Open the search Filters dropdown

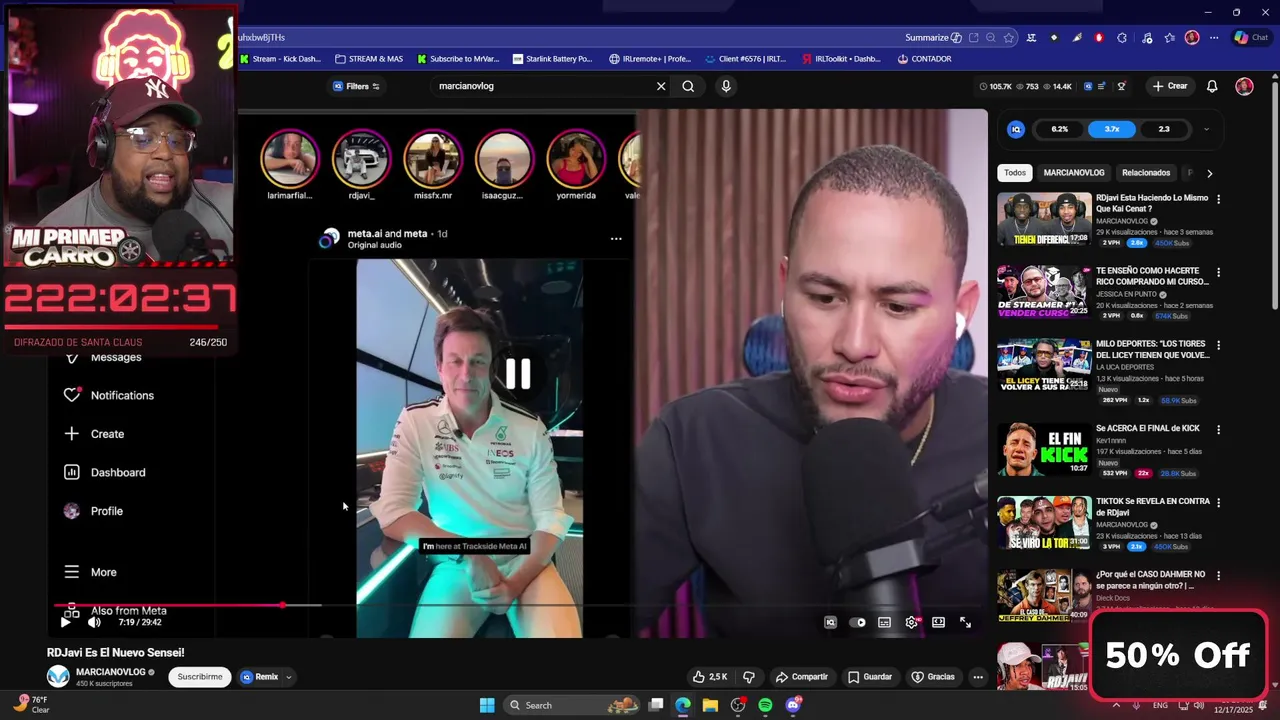coord(356,86)
